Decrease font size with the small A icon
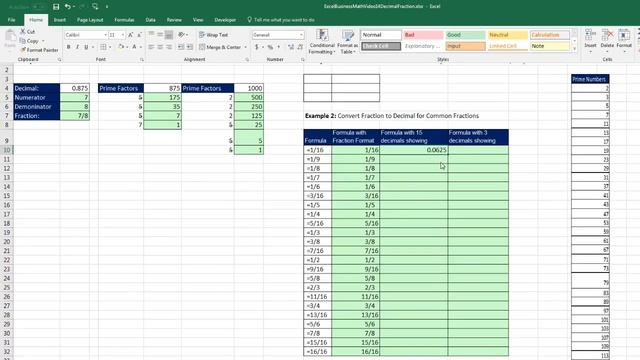Image resolution: width=640 pixels, height=360 pixels. [x=139, y=35]
